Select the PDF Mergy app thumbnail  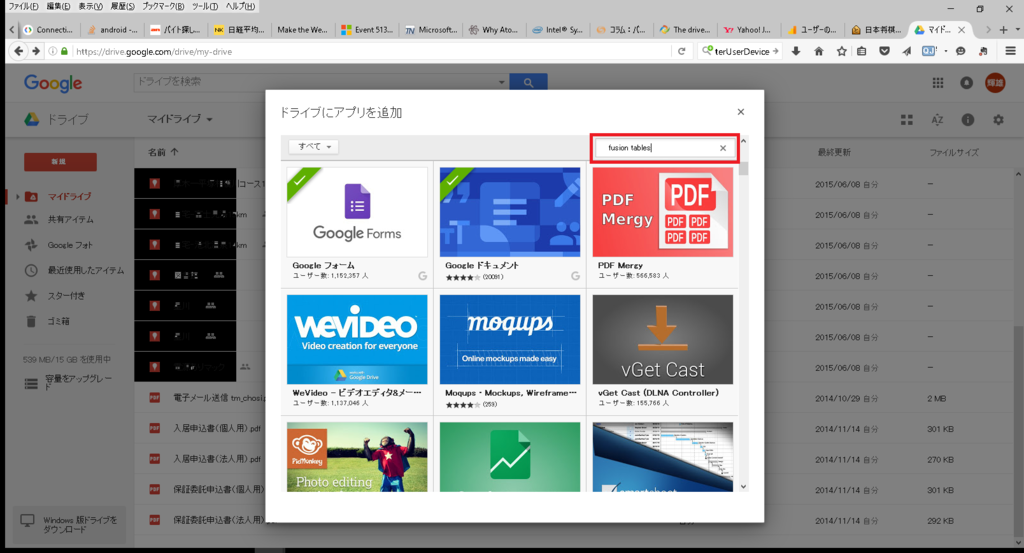(x=663, y=212)
